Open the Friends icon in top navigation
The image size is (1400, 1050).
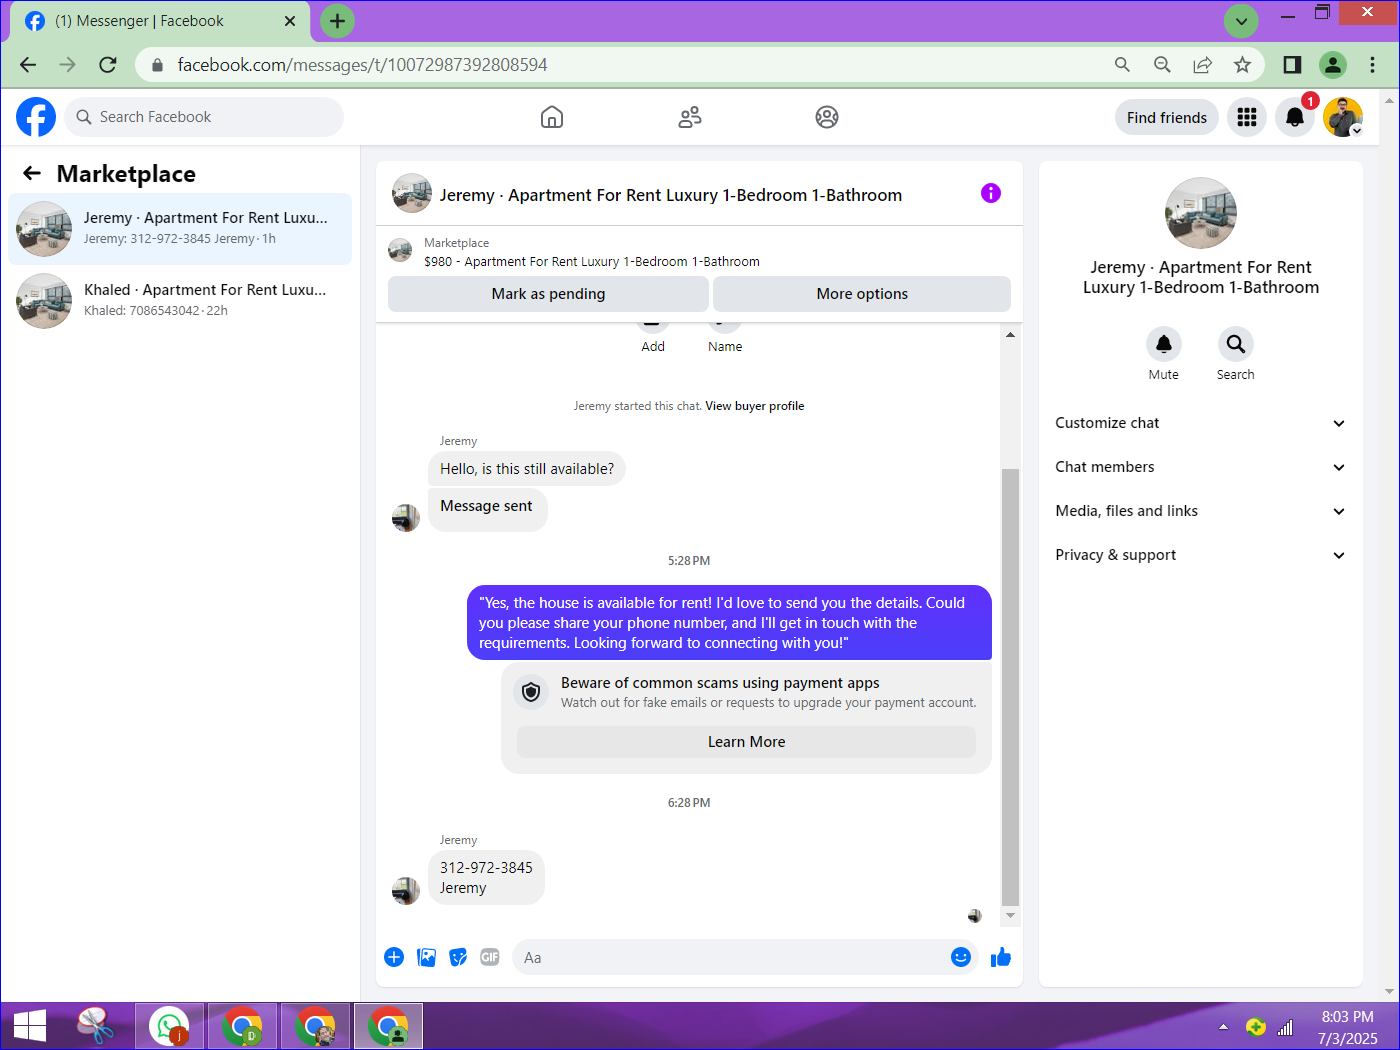point(690,117)
